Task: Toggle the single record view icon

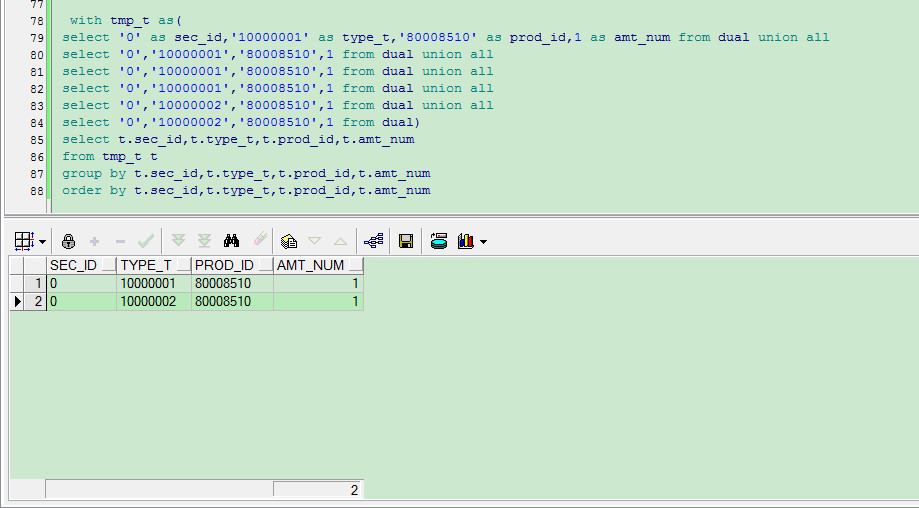Action: pyautogui.click(x=288, y=241)
